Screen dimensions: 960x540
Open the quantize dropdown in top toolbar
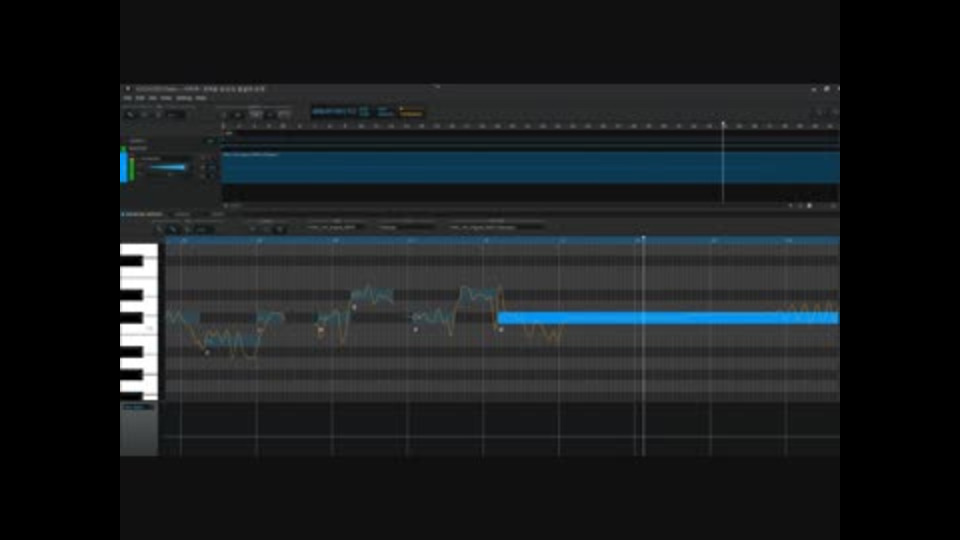tap(176, 114)
